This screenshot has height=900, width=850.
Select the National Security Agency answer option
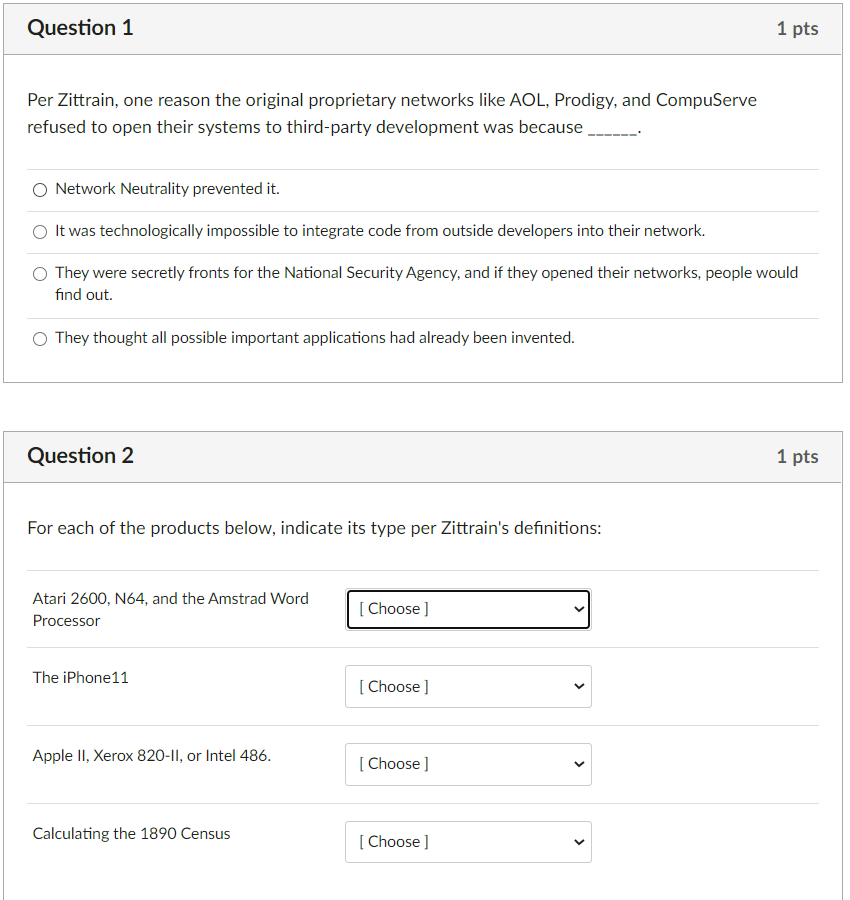pos(39,273)
